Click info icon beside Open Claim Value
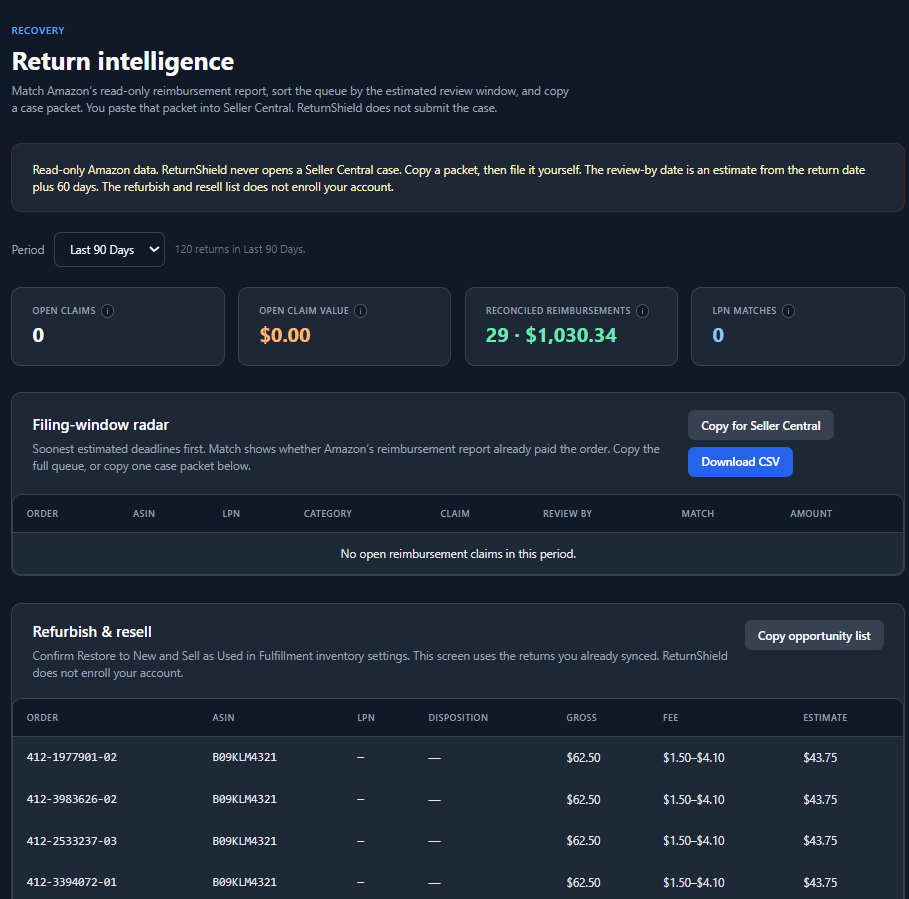This screenshot has width=909, height=899. tap(361, 311)
